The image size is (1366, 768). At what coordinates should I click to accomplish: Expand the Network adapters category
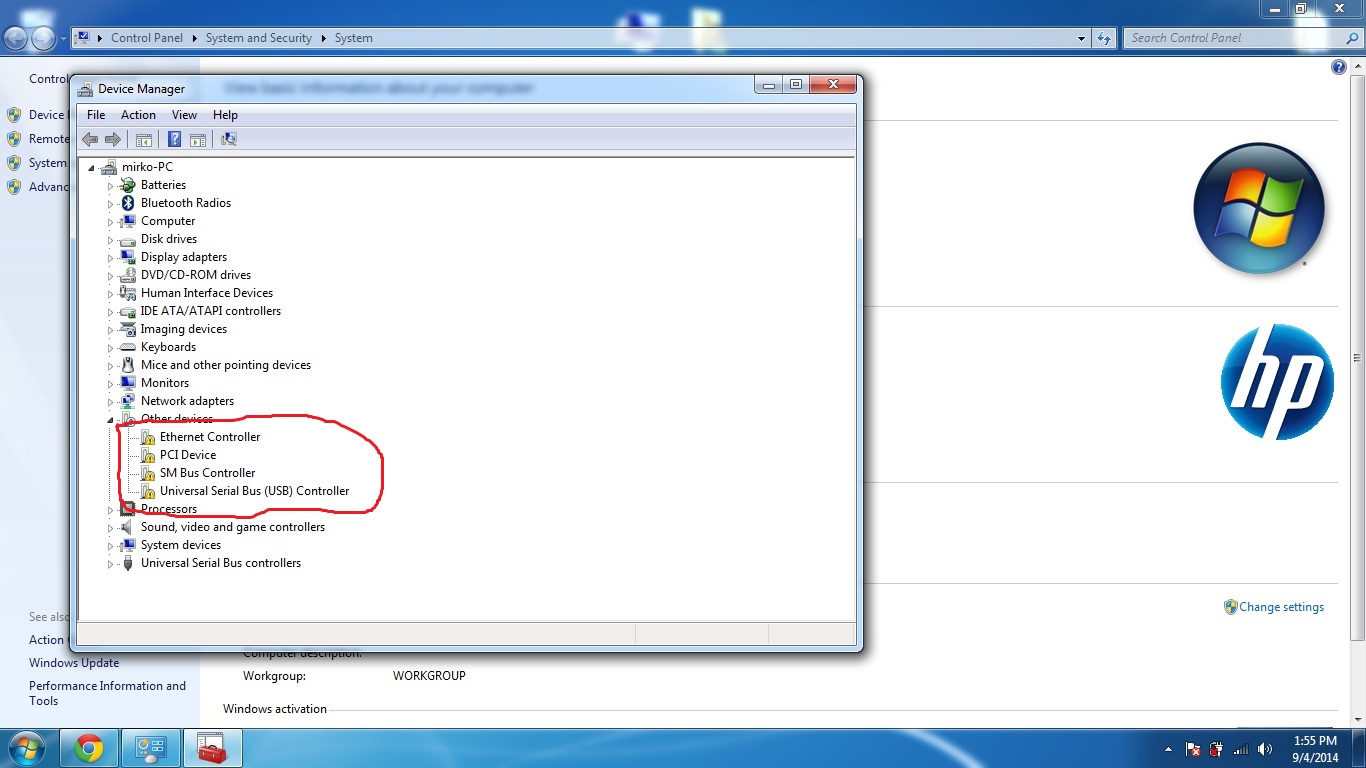point(111,401)
